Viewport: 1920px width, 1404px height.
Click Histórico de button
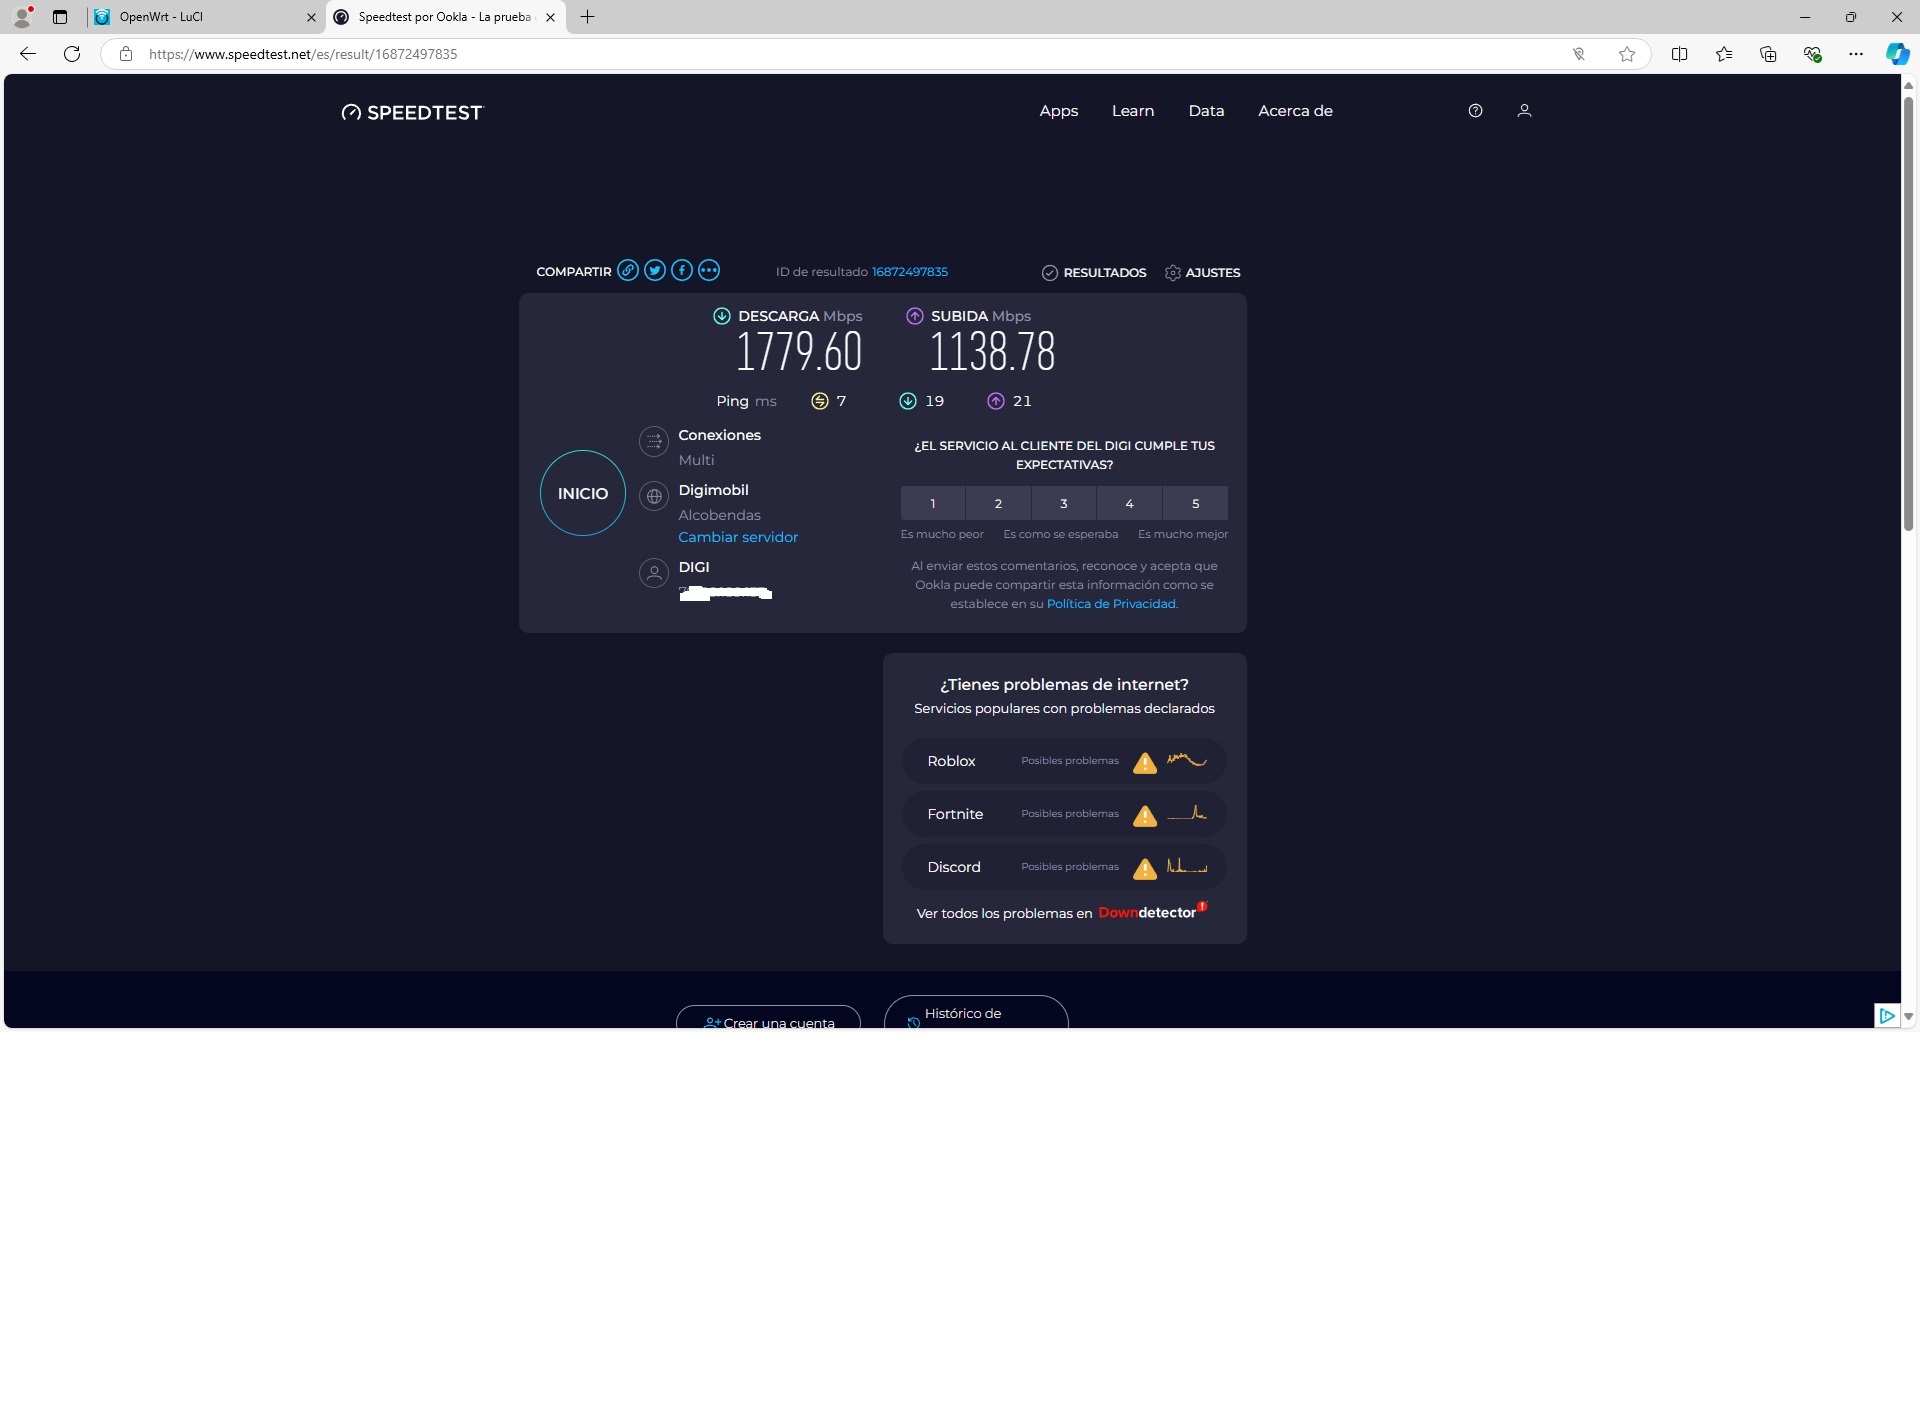976,1012
